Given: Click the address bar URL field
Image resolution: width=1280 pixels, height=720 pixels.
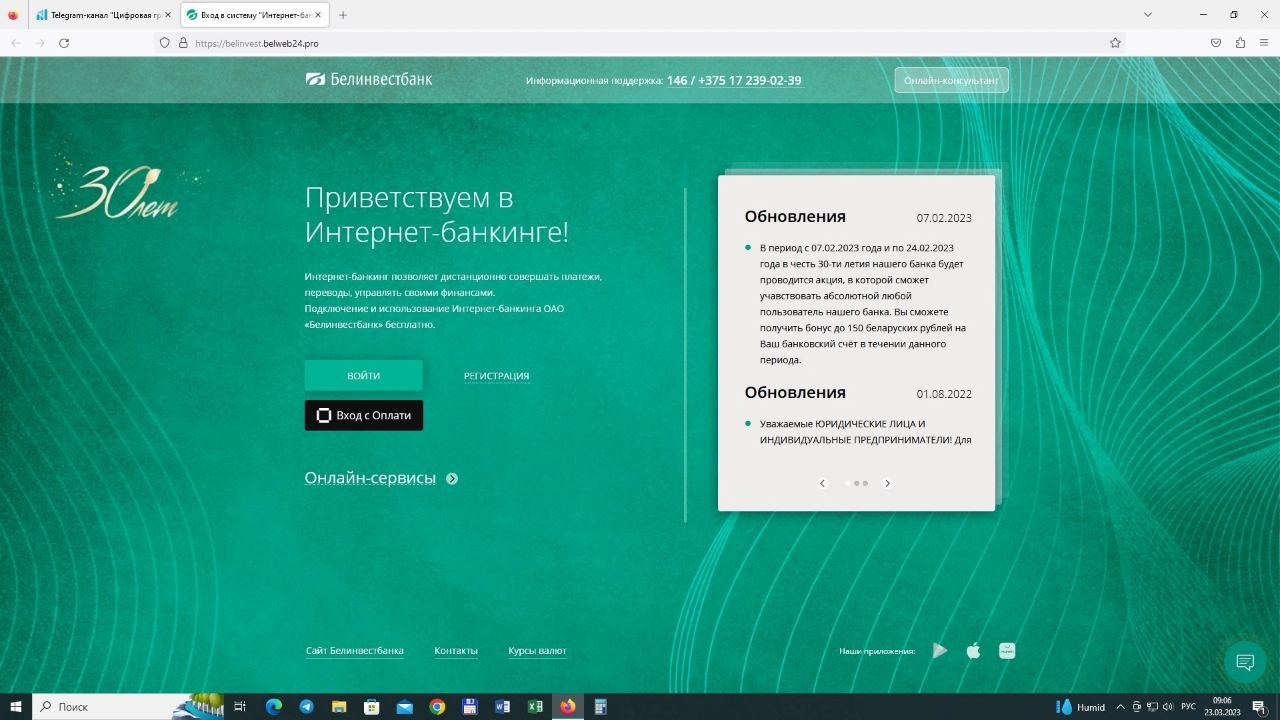Looking at the screenshot, I should click(x=640, y=43).
